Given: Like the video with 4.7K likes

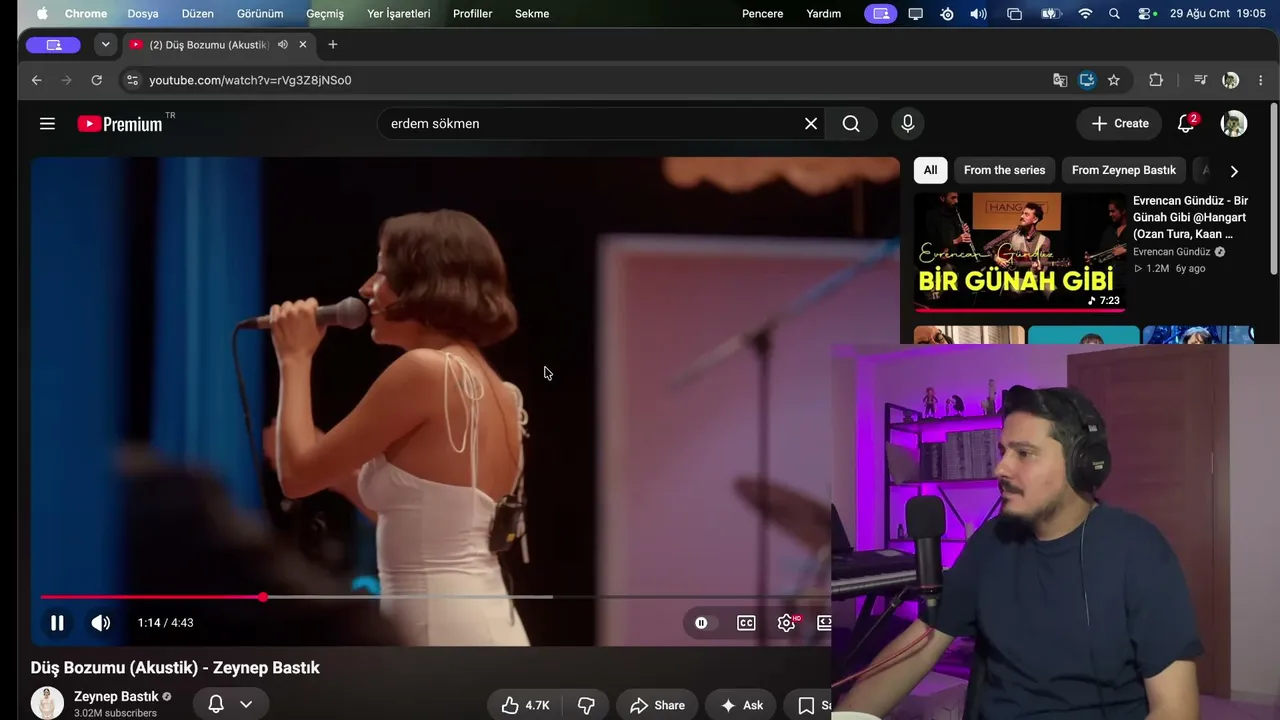Looking at the screenshot, I should pos(526,705).
